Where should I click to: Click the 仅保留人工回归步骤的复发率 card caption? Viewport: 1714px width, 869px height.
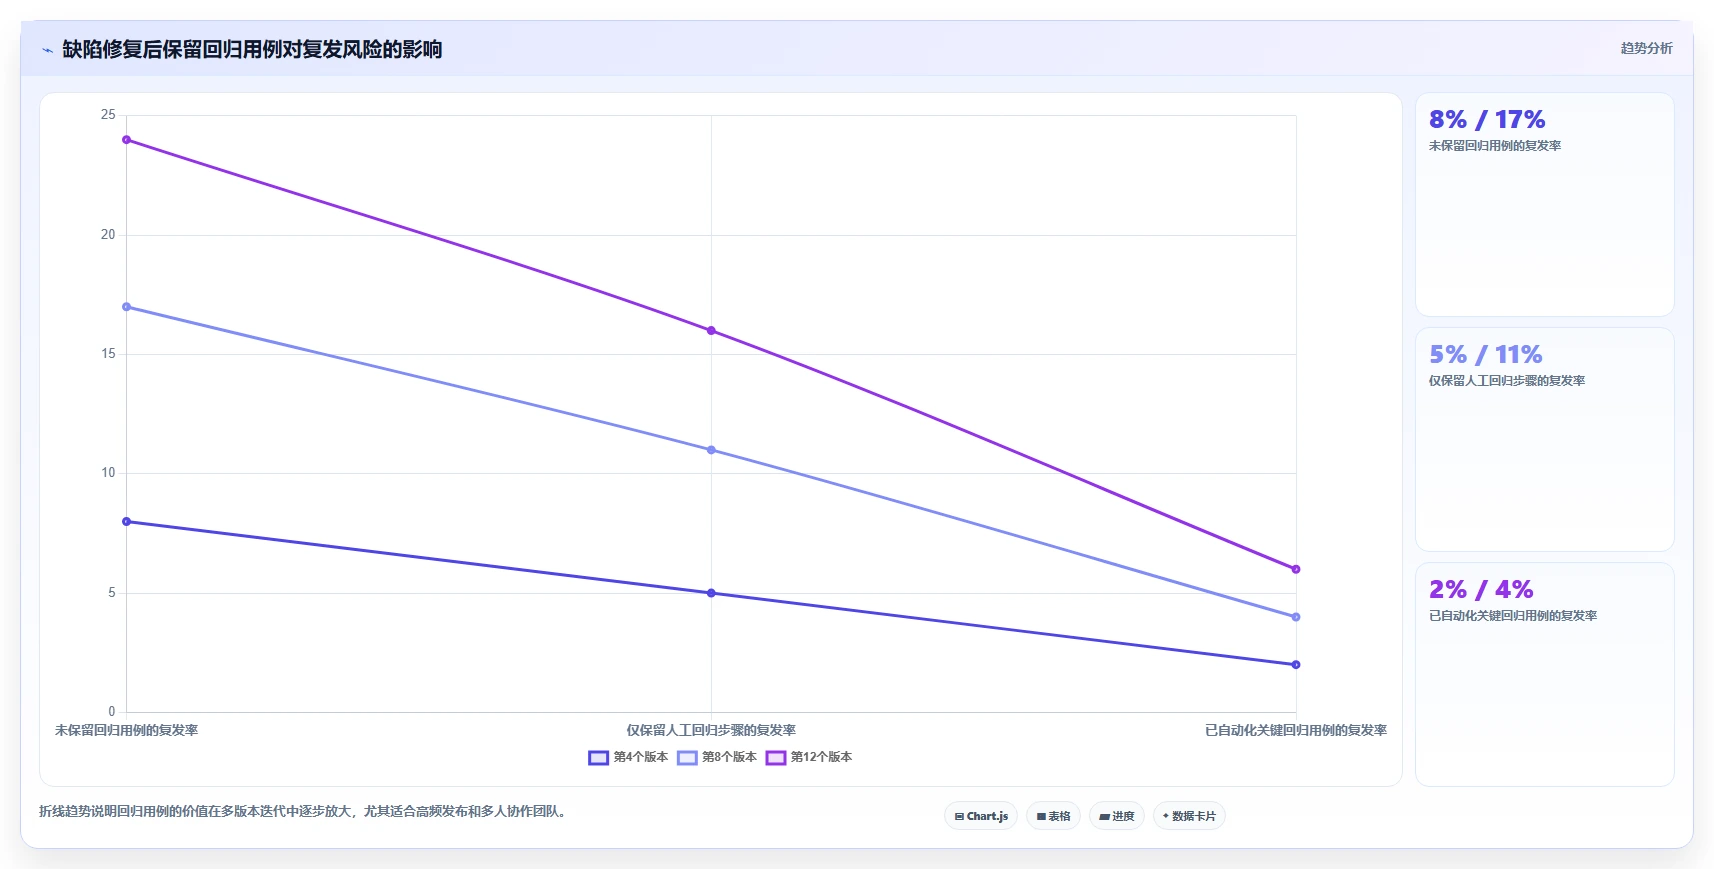(1507, 381)
